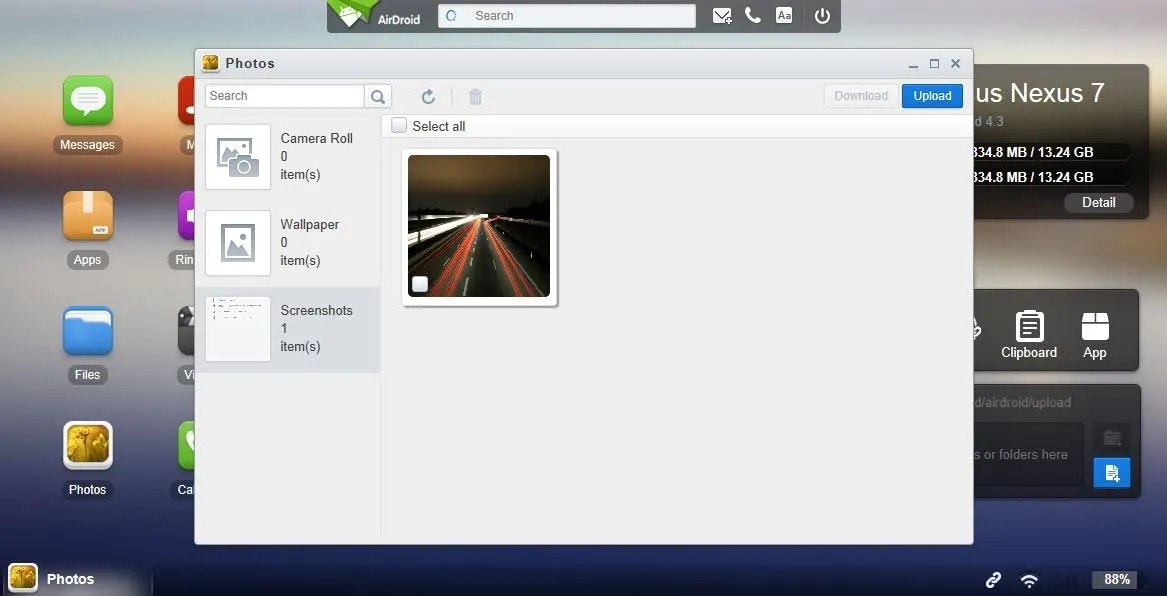Click the Wallpaper album thumbnail image
Image resolution: width=1167 pixels, height=596 pixels.
238,243
